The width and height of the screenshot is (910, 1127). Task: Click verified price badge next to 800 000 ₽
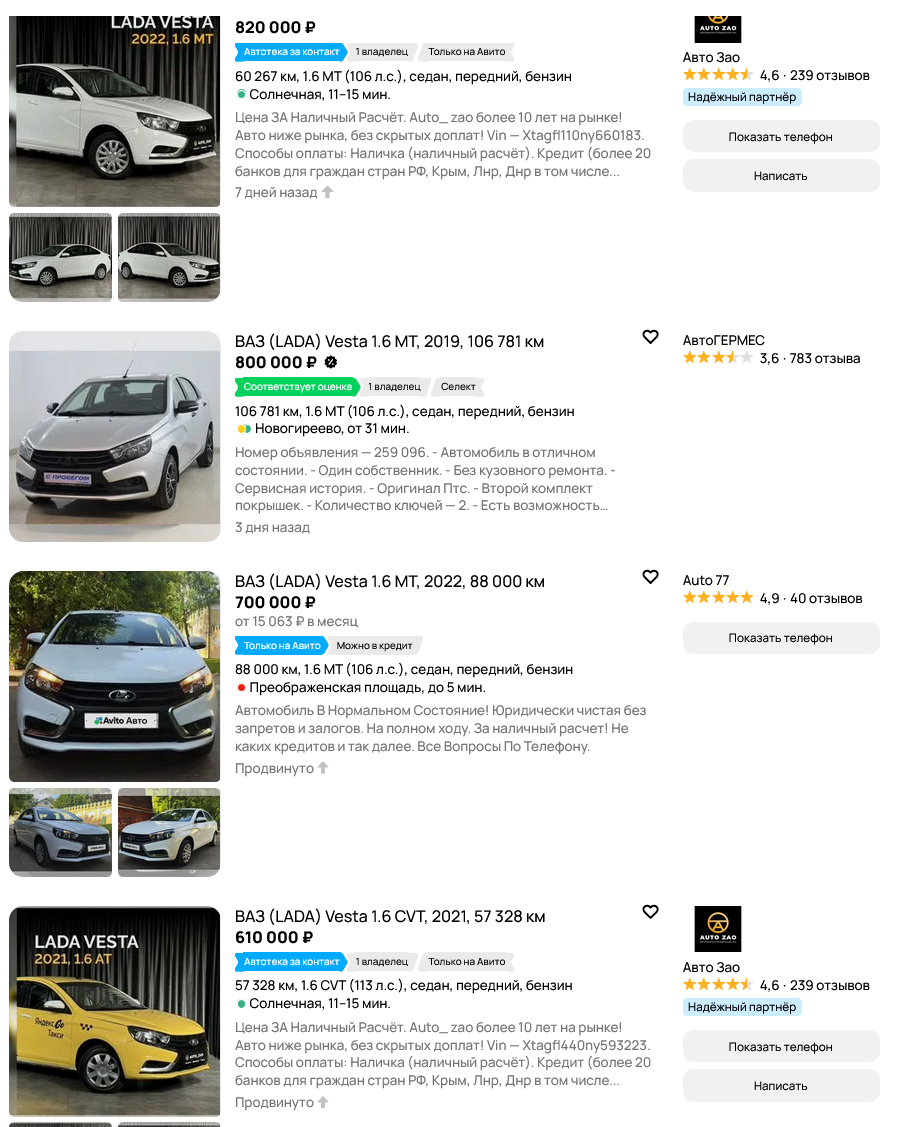click(331, 362)
